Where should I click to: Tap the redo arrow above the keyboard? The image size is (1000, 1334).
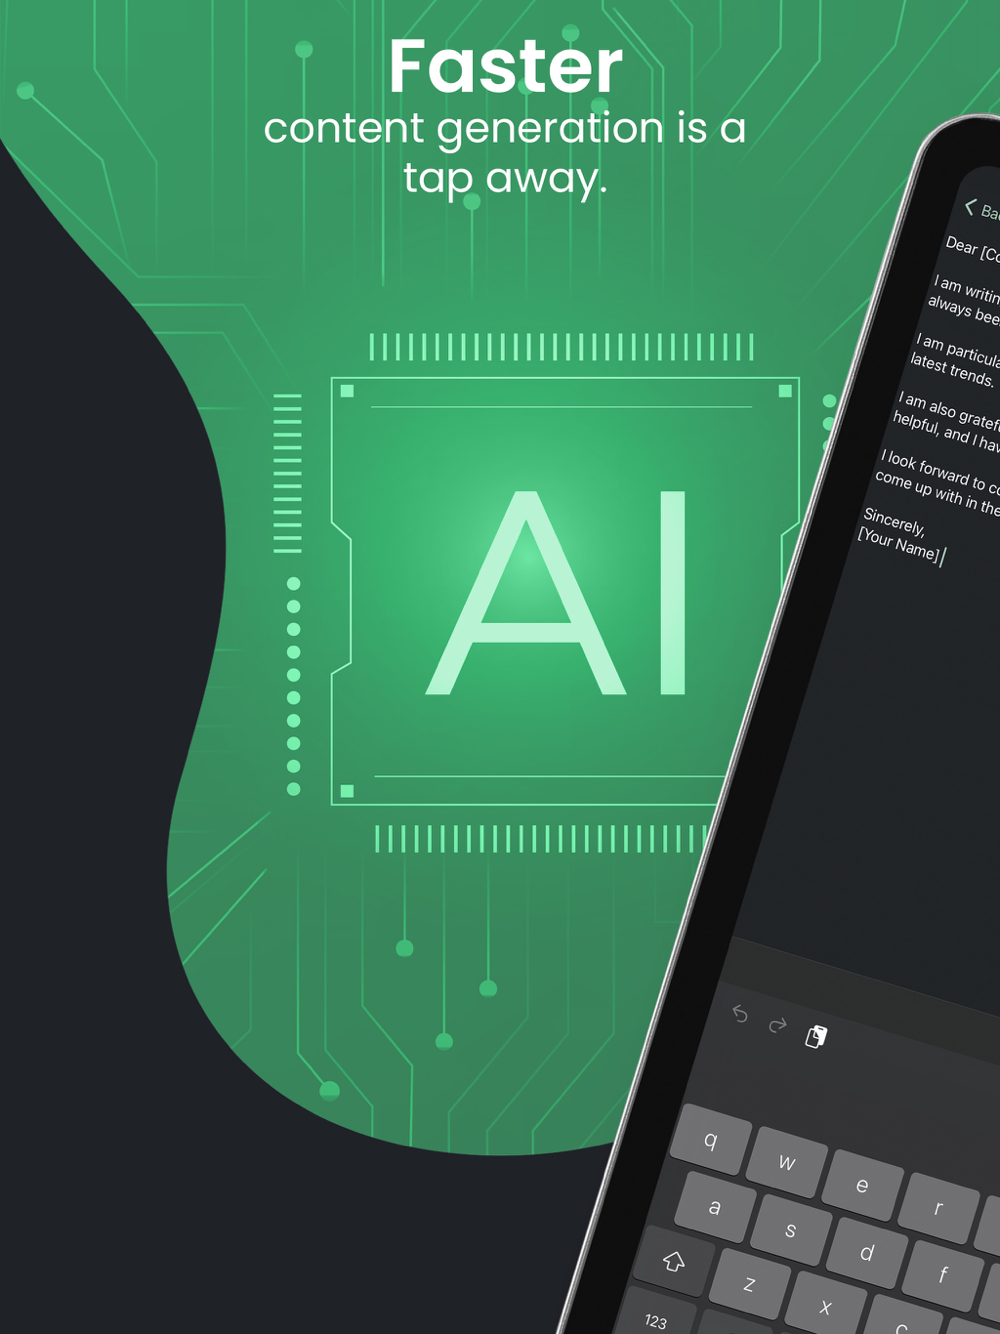[777, 1025]
